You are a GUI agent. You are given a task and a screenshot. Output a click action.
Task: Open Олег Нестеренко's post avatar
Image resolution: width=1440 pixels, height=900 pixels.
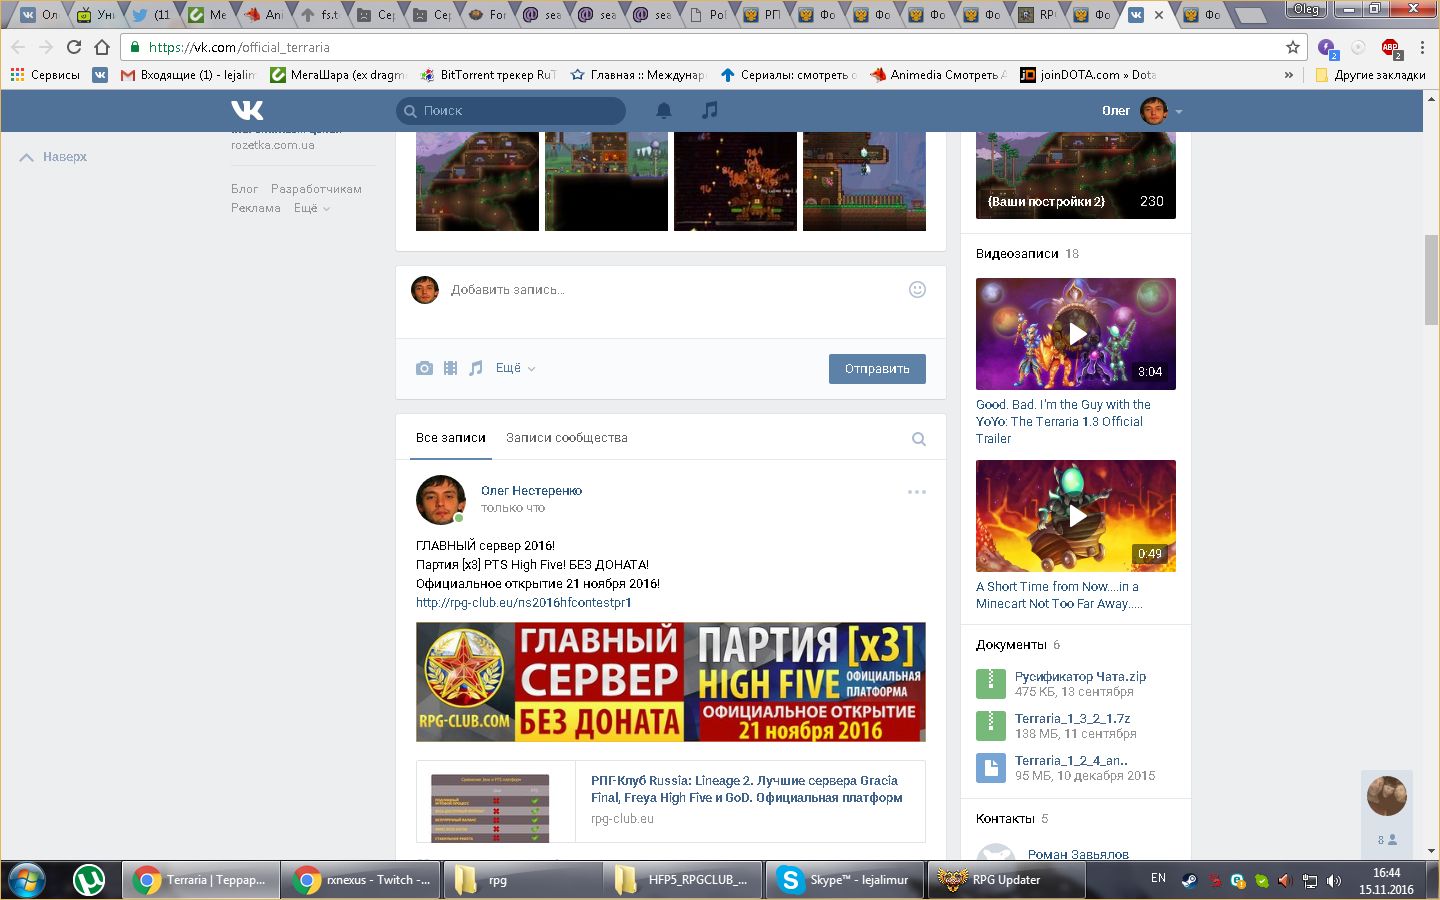[441, 499]
